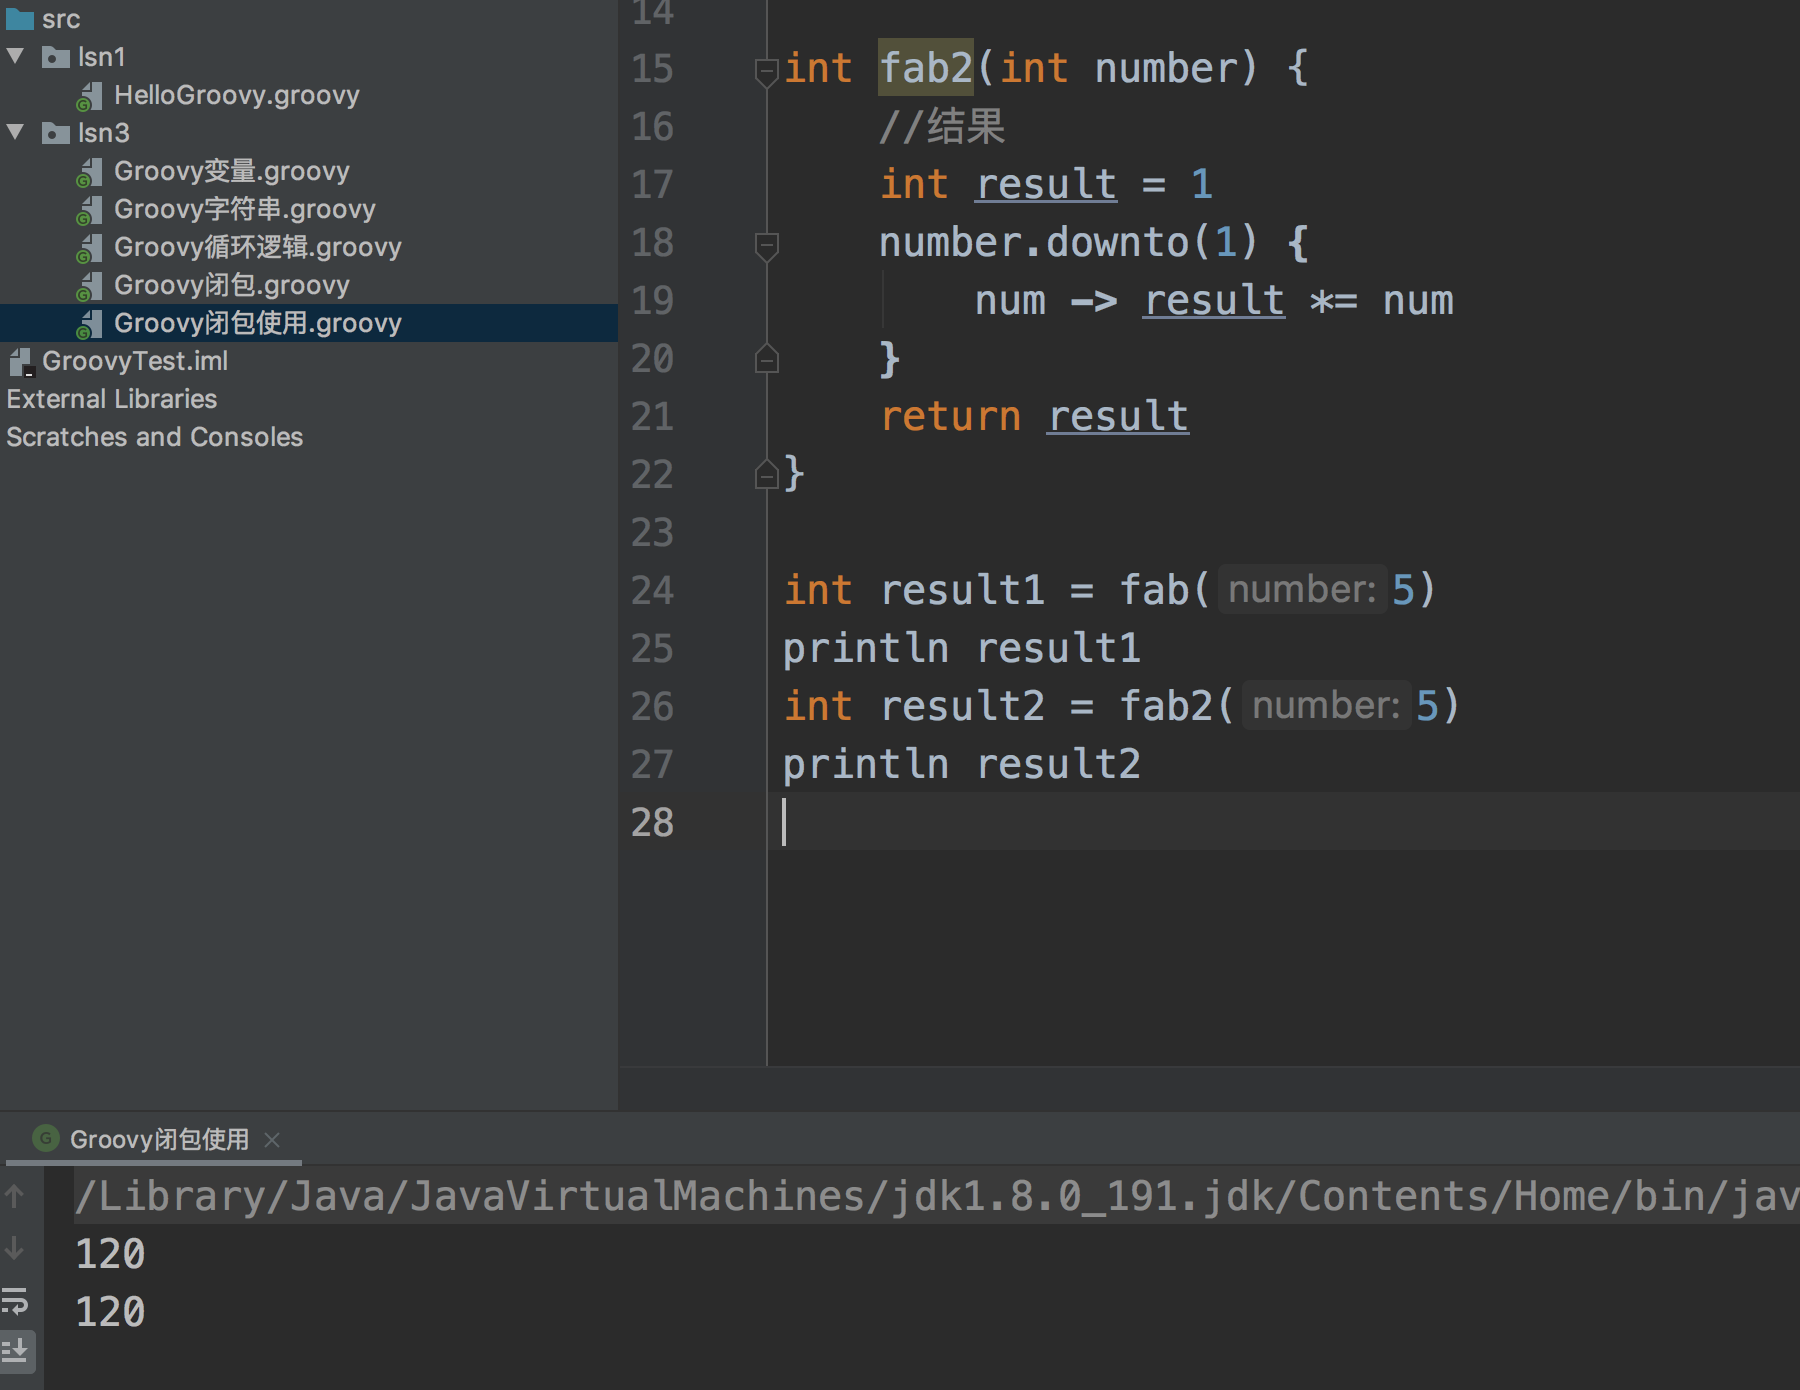Open Groovy变量.groovy file
This screenshot has height=1390, width=1800.
pos(232,171)
